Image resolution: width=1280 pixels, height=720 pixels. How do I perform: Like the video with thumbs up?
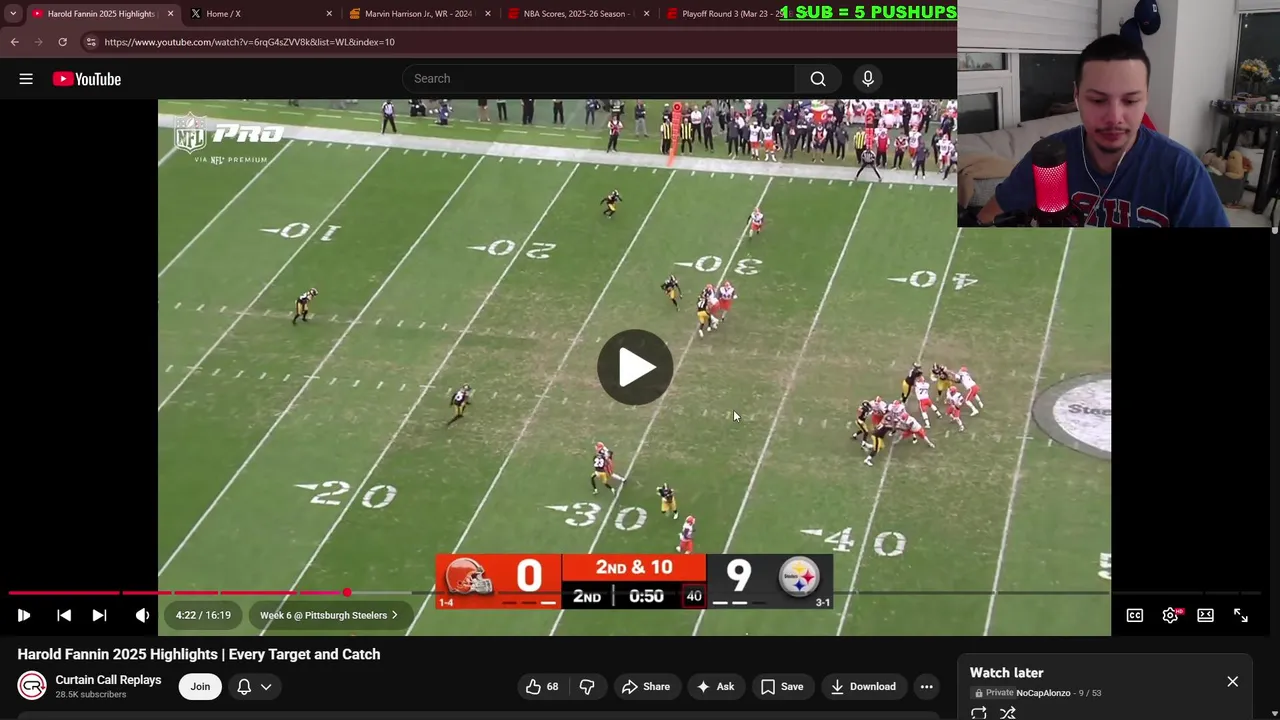[x=542, y=686]
